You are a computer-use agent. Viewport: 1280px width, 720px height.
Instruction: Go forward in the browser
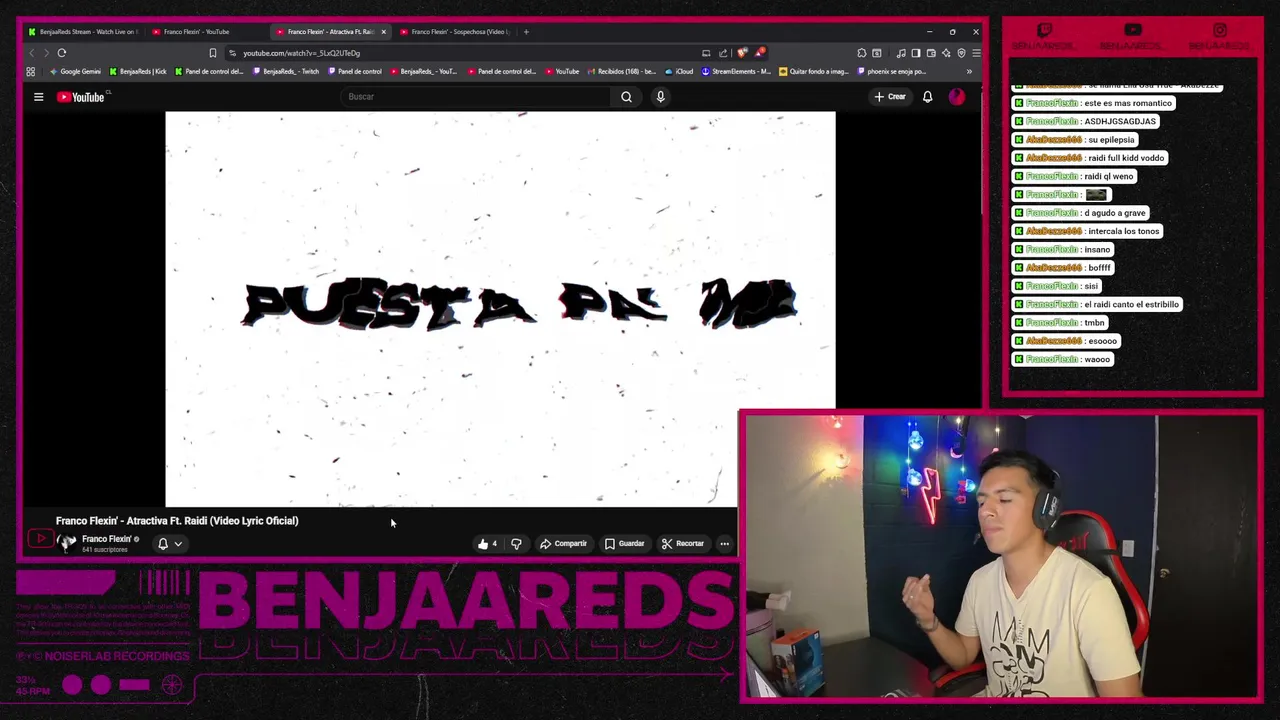tap(46, 53)
